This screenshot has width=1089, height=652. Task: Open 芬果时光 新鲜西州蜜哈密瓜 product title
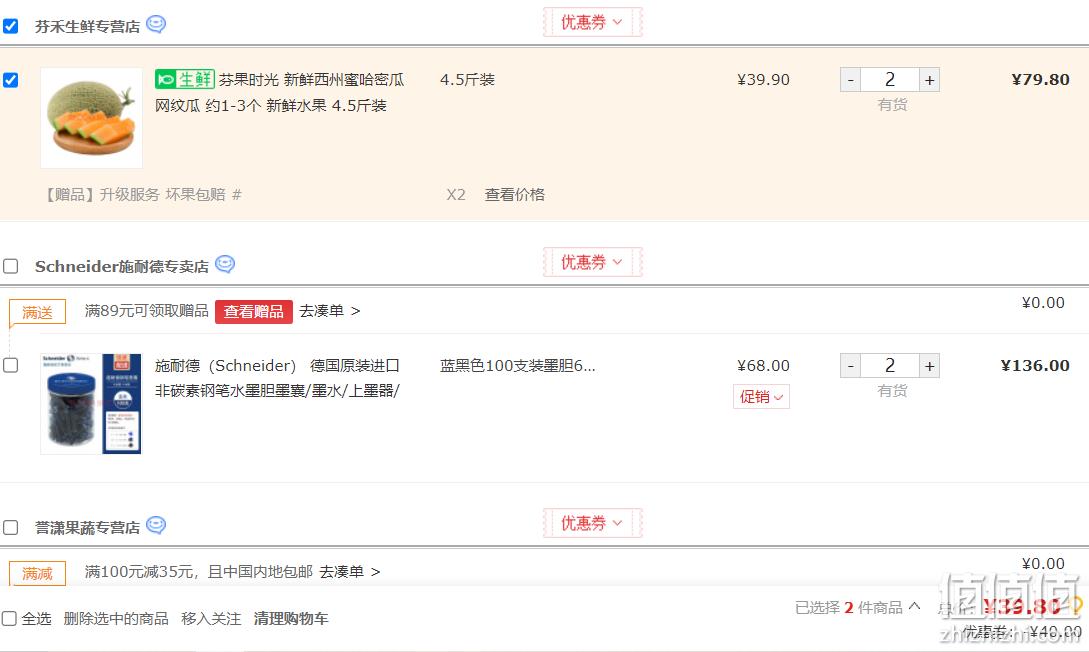point(279,92)
